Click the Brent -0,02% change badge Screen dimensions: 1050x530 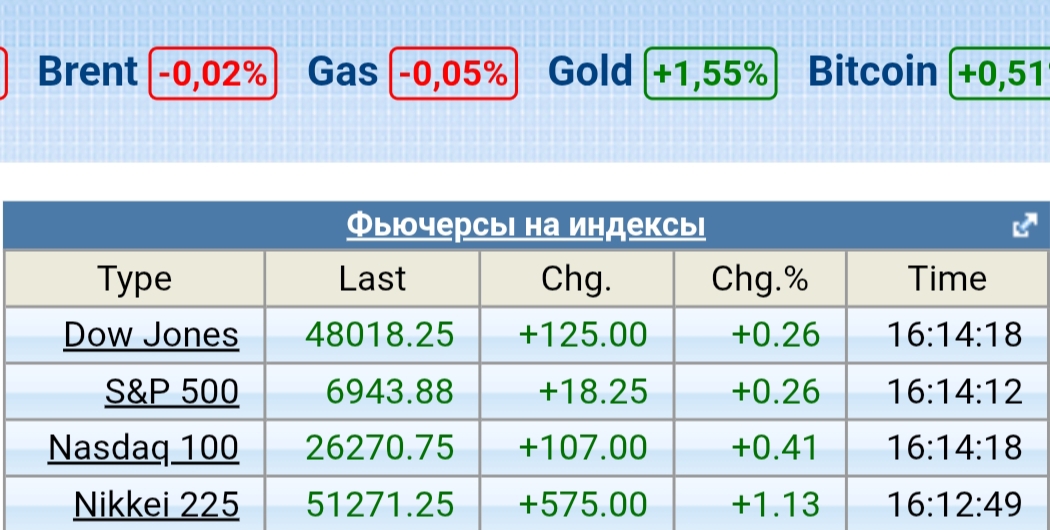[213, 73]
